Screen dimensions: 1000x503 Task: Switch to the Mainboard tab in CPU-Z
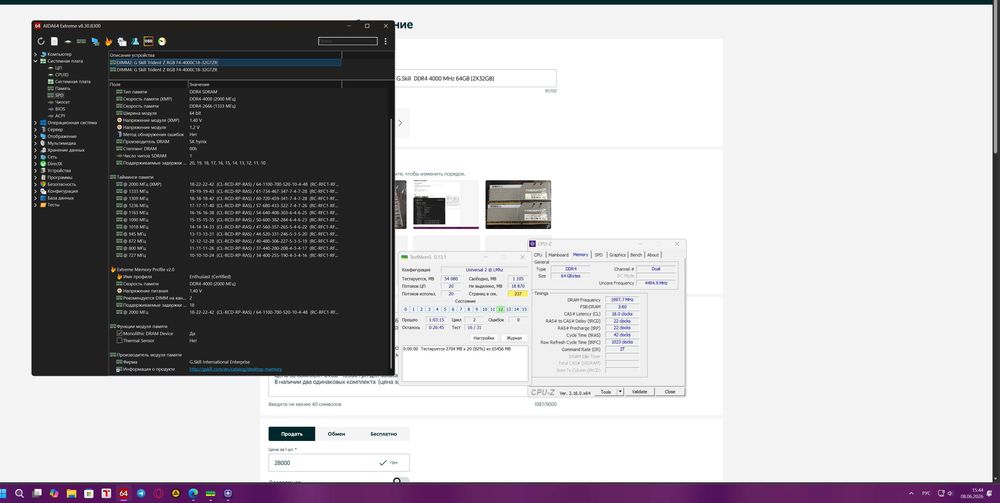[557, 254]
